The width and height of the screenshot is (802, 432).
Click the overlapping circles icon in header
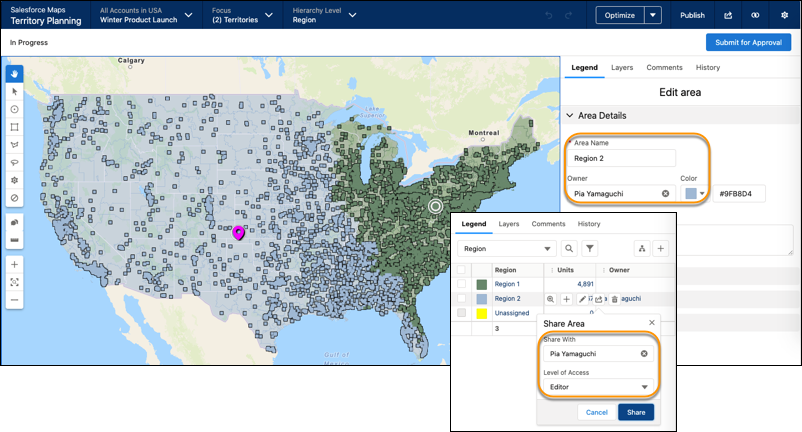click(755, 15)
